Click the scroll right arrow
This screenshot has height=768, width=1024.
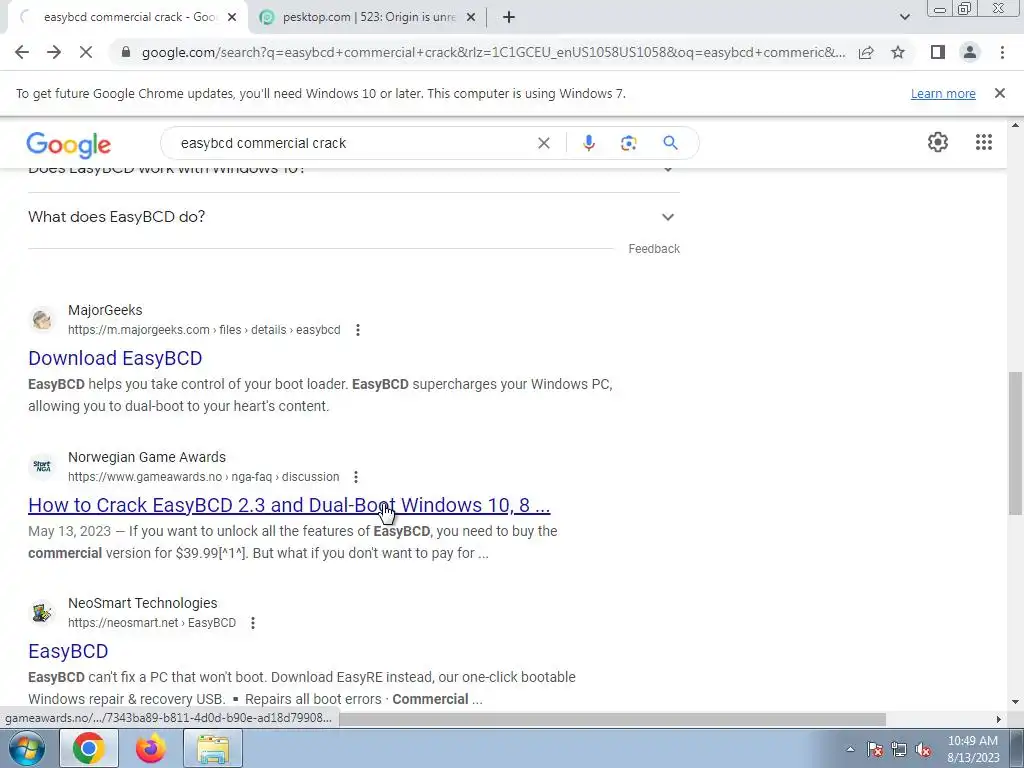click(x=999, y=719)
